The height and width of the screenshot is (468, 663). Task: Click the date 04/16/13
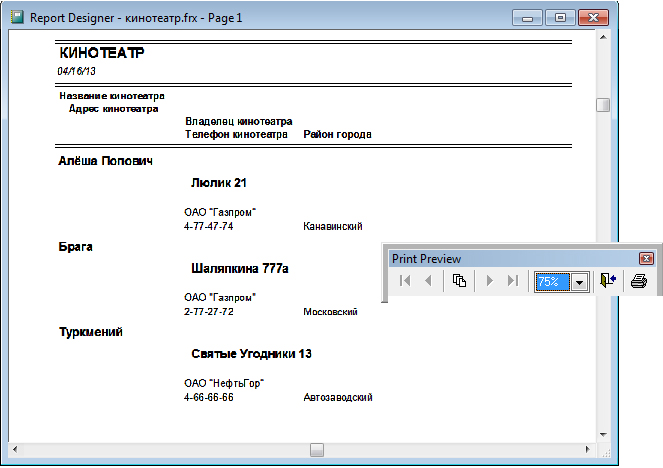(x=76, y=71)
